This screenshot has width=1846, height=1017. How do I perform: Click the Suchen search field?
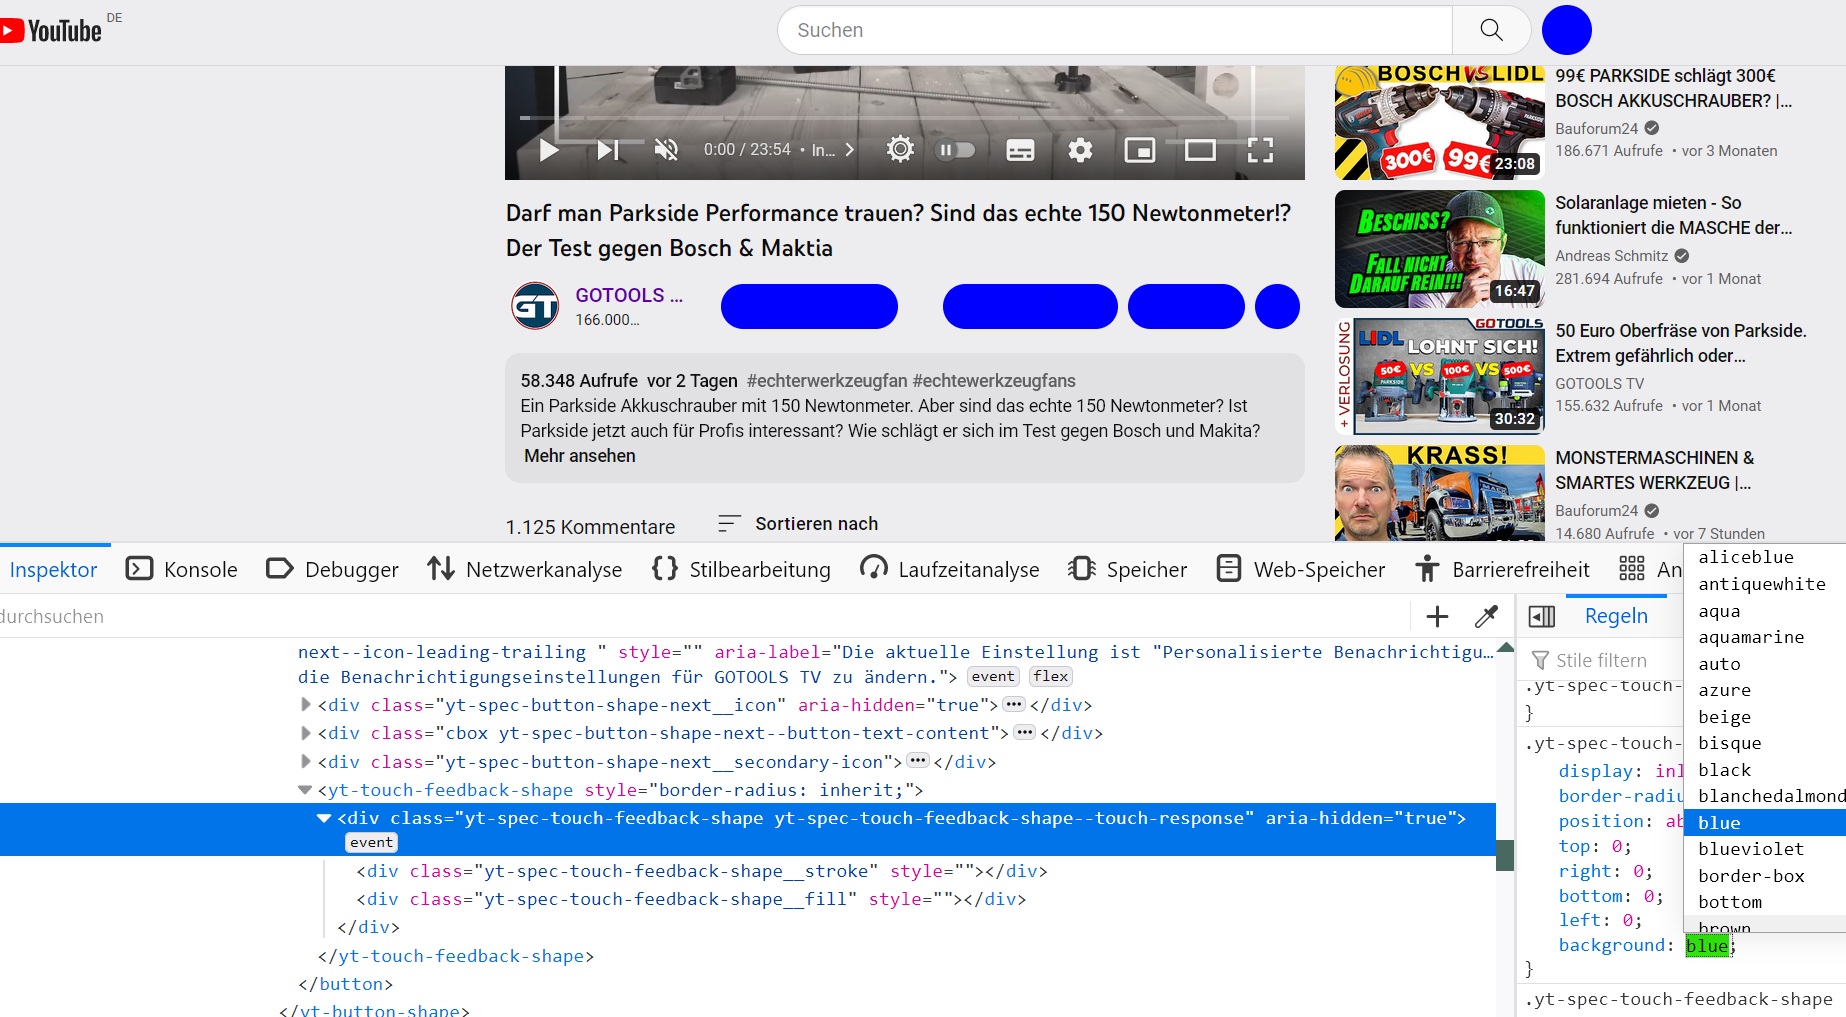pos(1115,30)
